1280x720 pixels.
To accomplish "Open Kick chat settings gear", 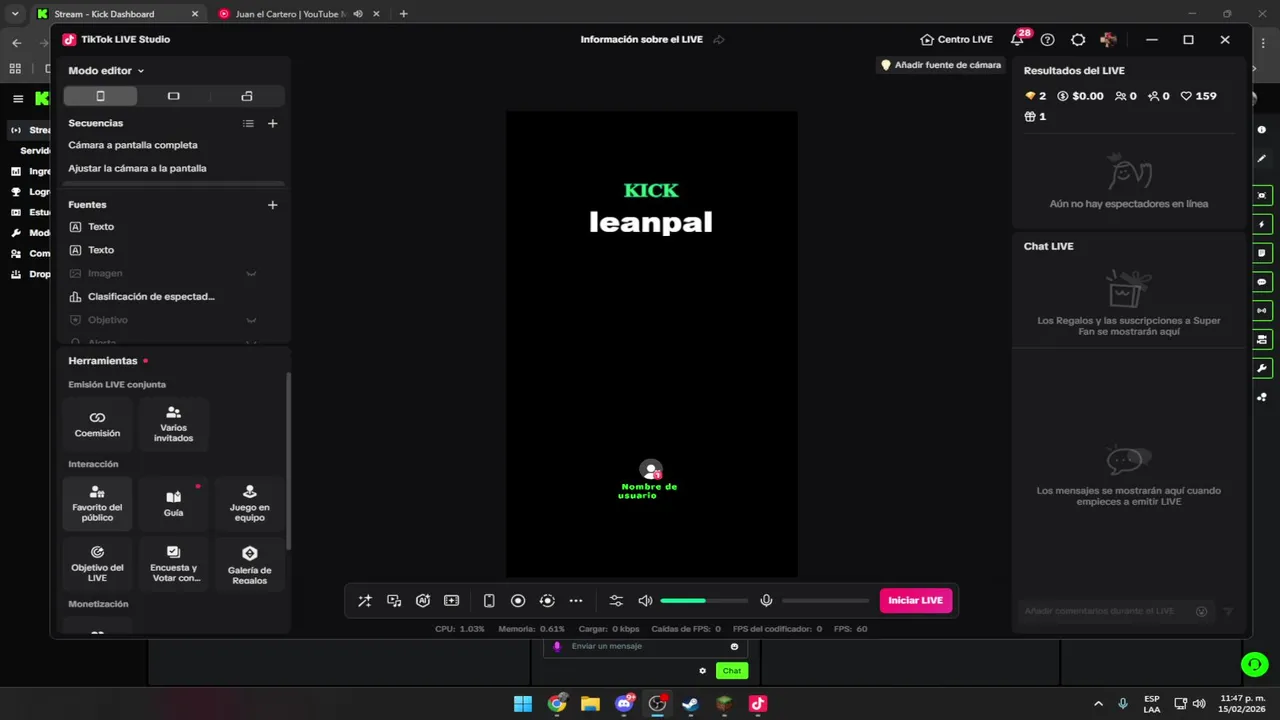I will [x=703, y=671].
